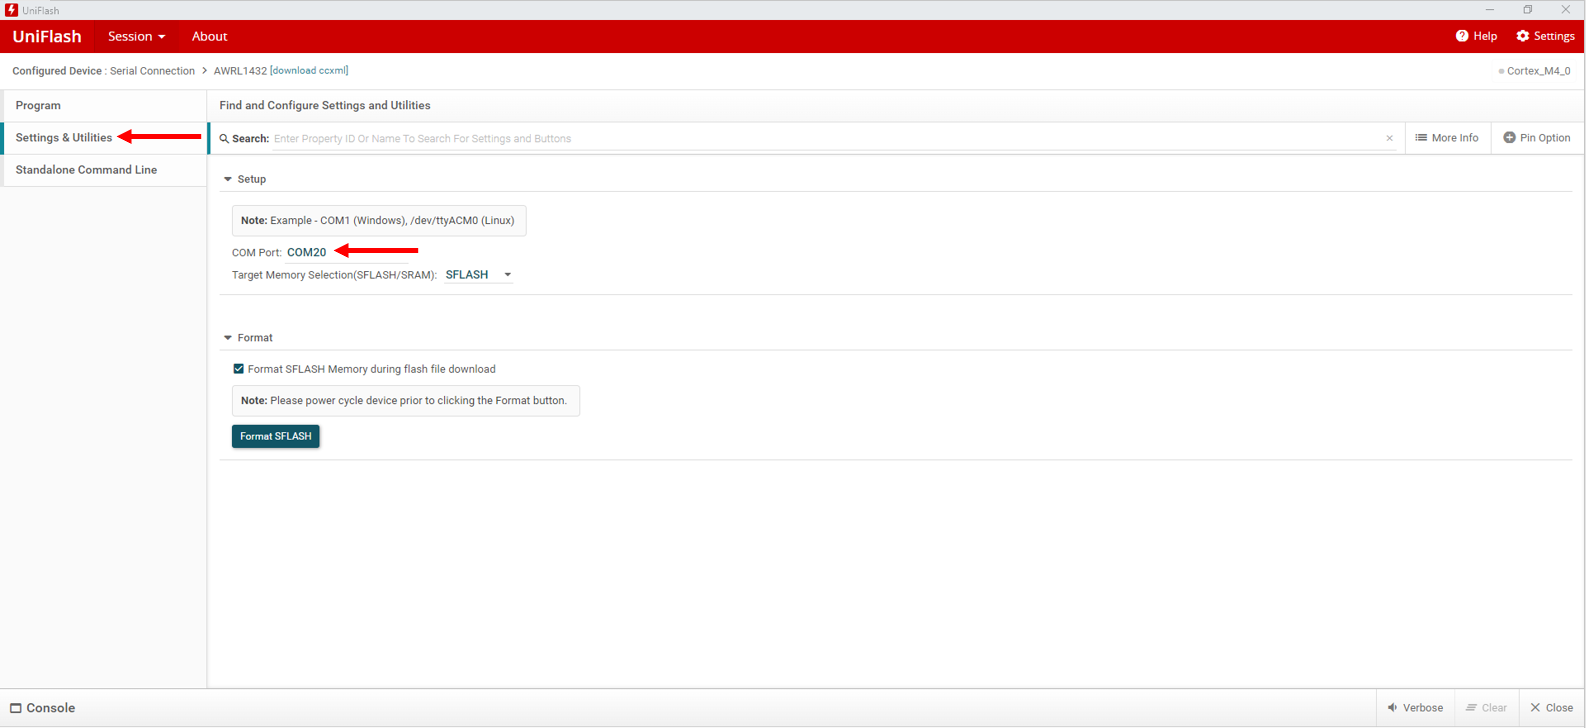
Task: Restore the UniFlash window size
Action: click(1528, 10)
